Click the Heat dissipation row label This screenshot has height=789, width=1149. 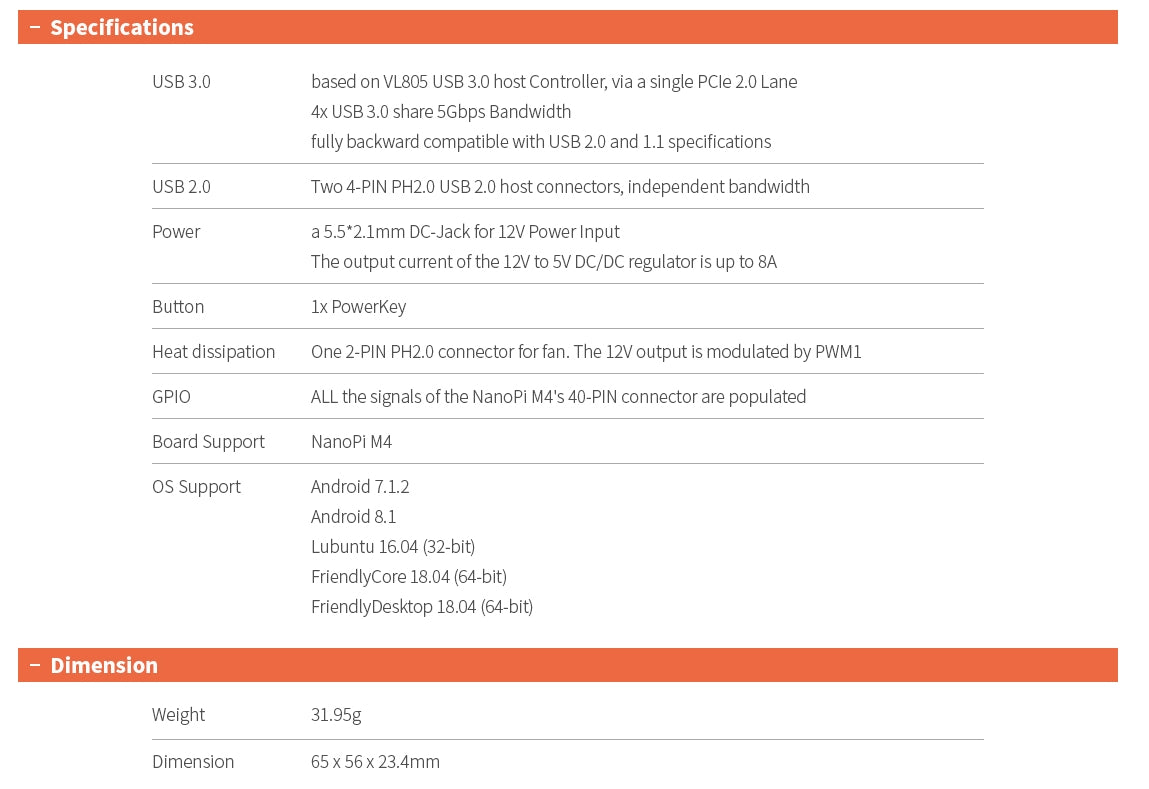point(213,352)
